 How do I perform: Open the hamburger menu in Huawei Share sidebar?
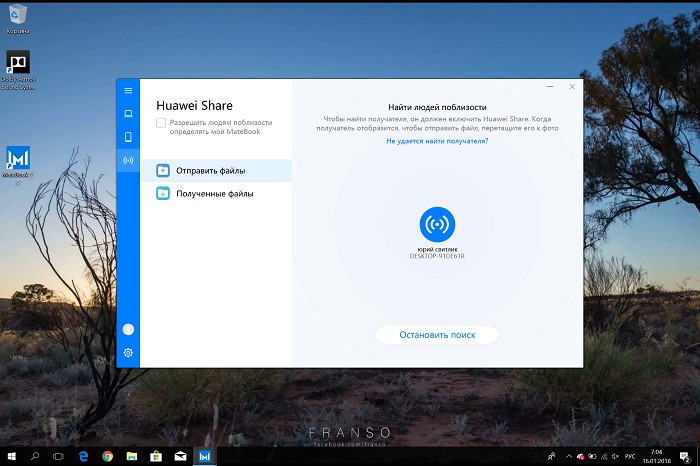pos(128,91)
